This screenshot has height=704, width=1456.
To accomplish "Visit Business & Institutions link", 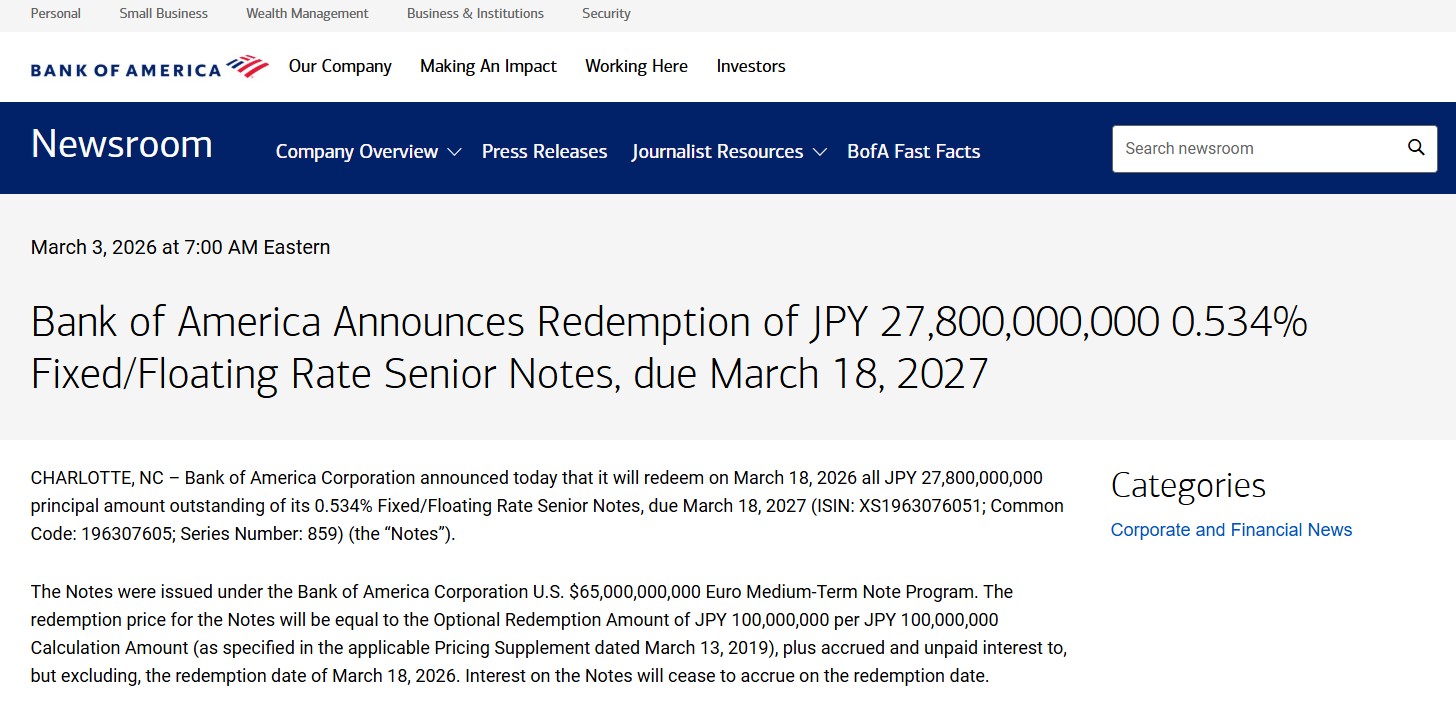I will click(475, 13).
